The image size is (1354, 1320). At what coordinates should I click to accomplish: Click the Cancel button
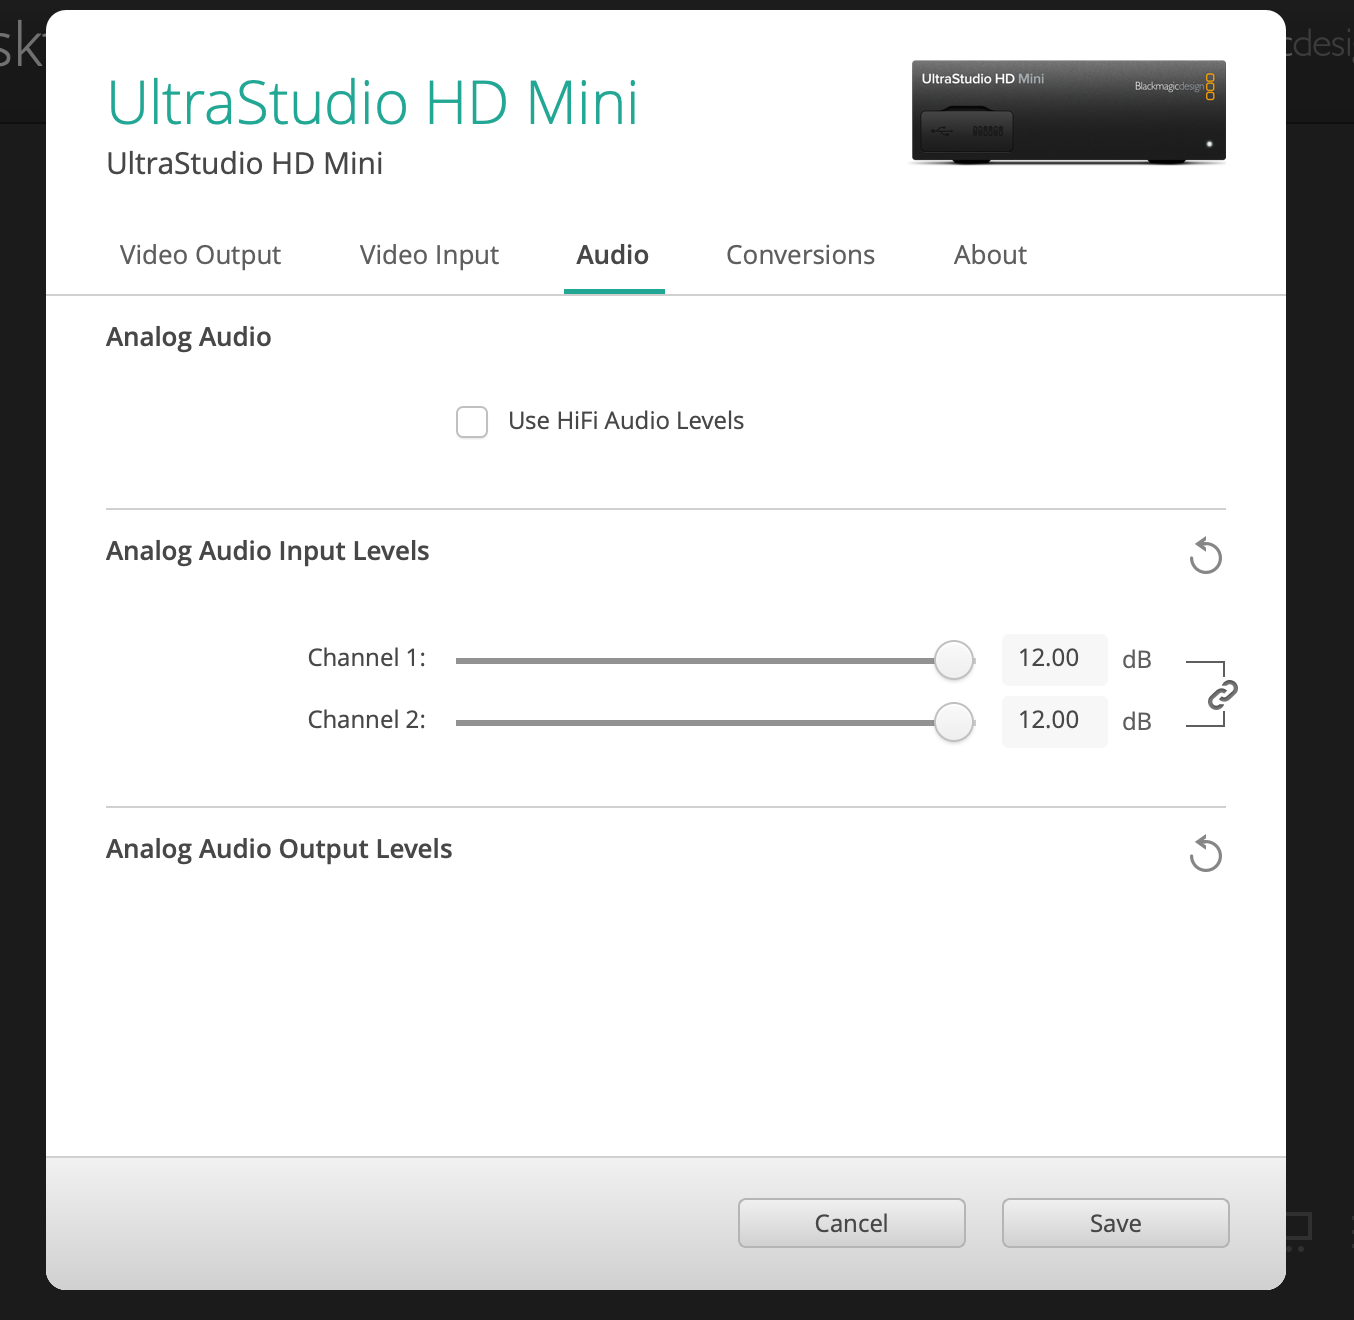852,1223
